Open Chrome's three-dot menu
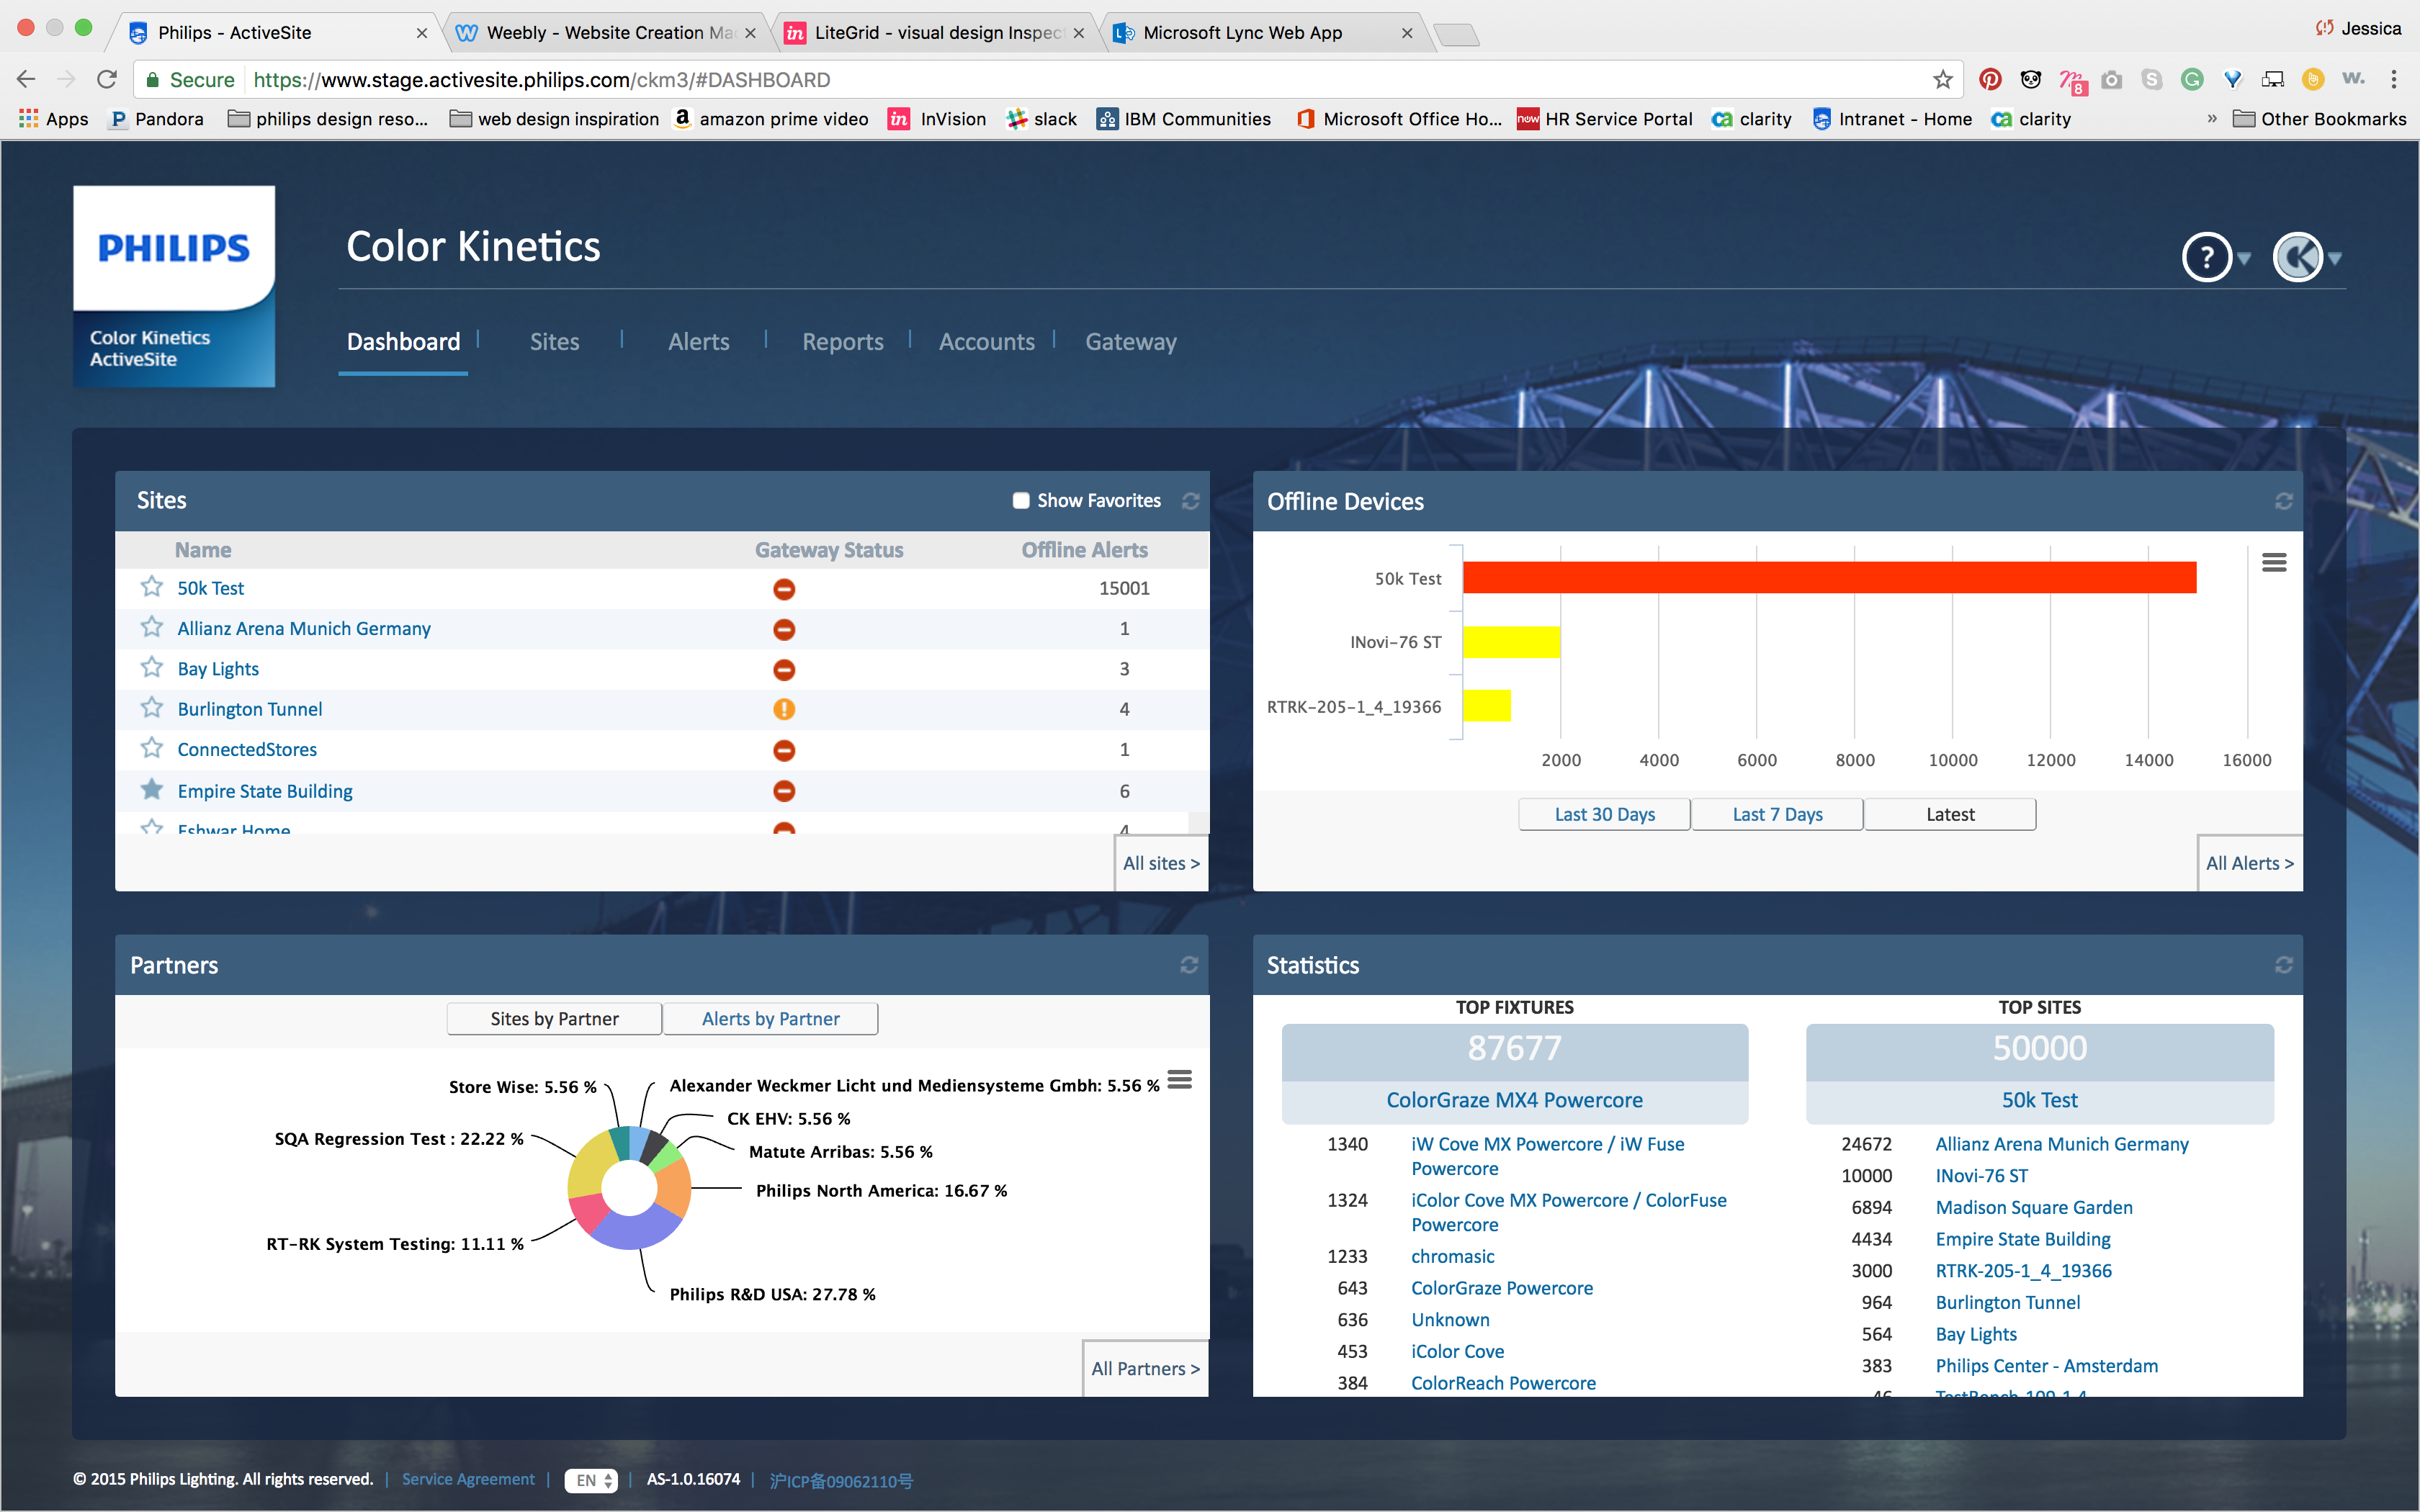2420x1512 pixels. [2394, 79]
